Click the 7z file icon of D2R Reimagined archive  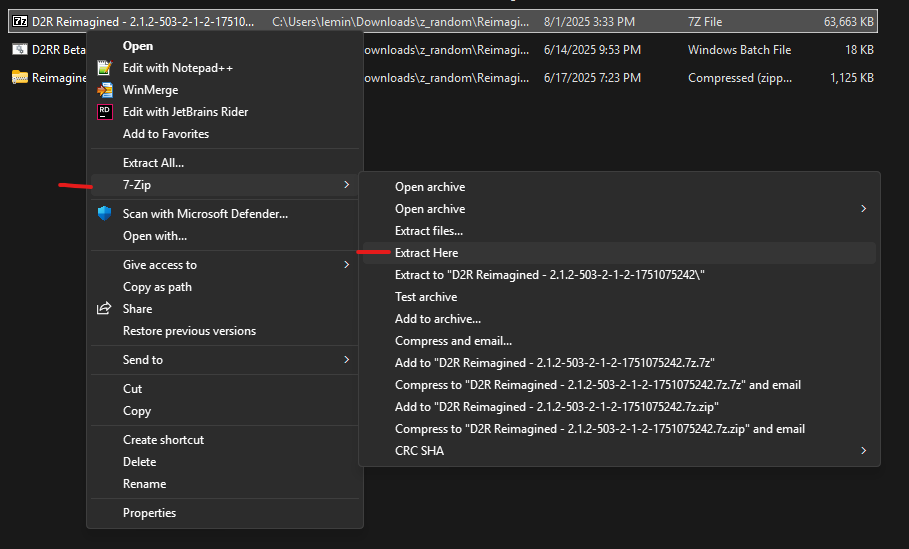20,21
